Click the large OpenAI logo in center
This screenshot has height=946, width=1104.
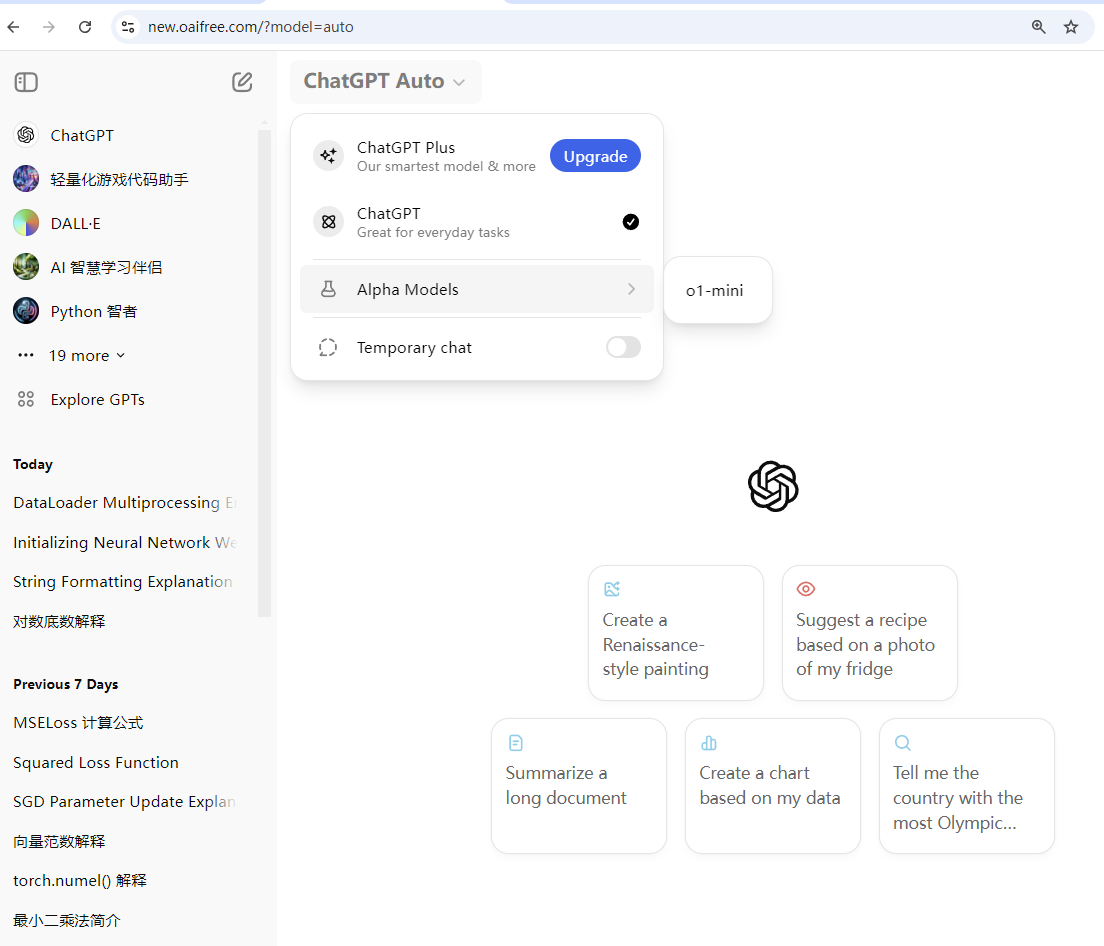(x=773, y=486)
